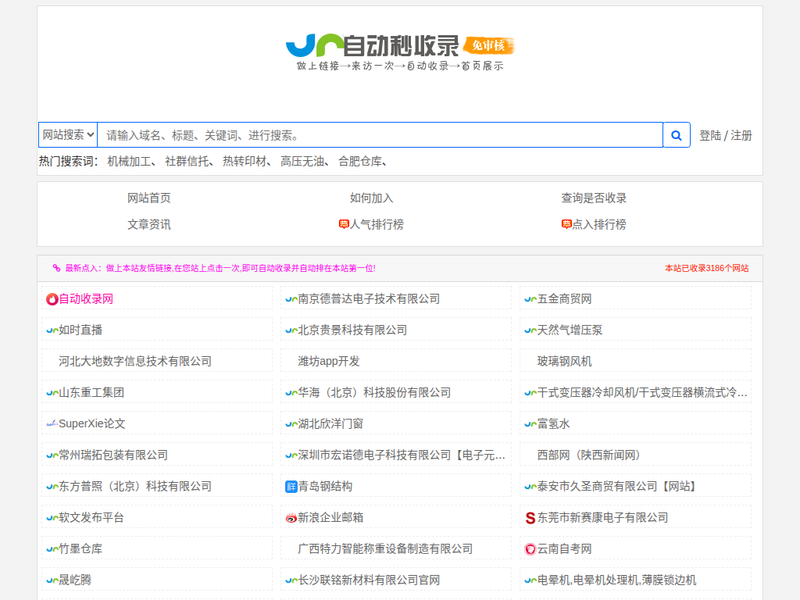Viewport: 800px width, 600px height.
Task: Open the 玻璃钢风机 listing
Action: pos(564,361)
